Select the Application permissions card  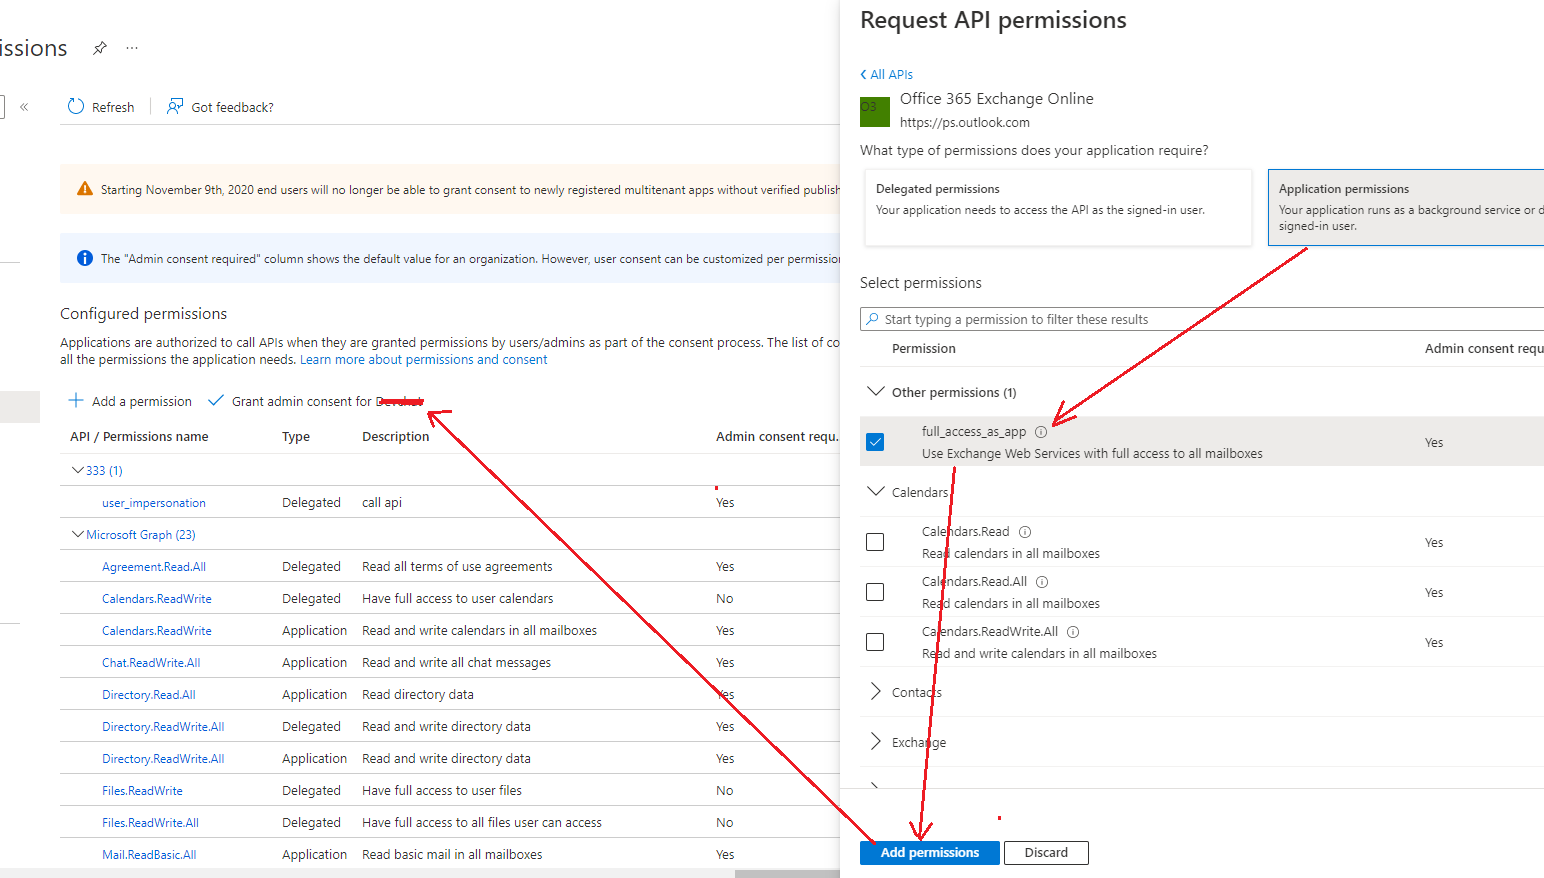click(x=1406, y=207)
